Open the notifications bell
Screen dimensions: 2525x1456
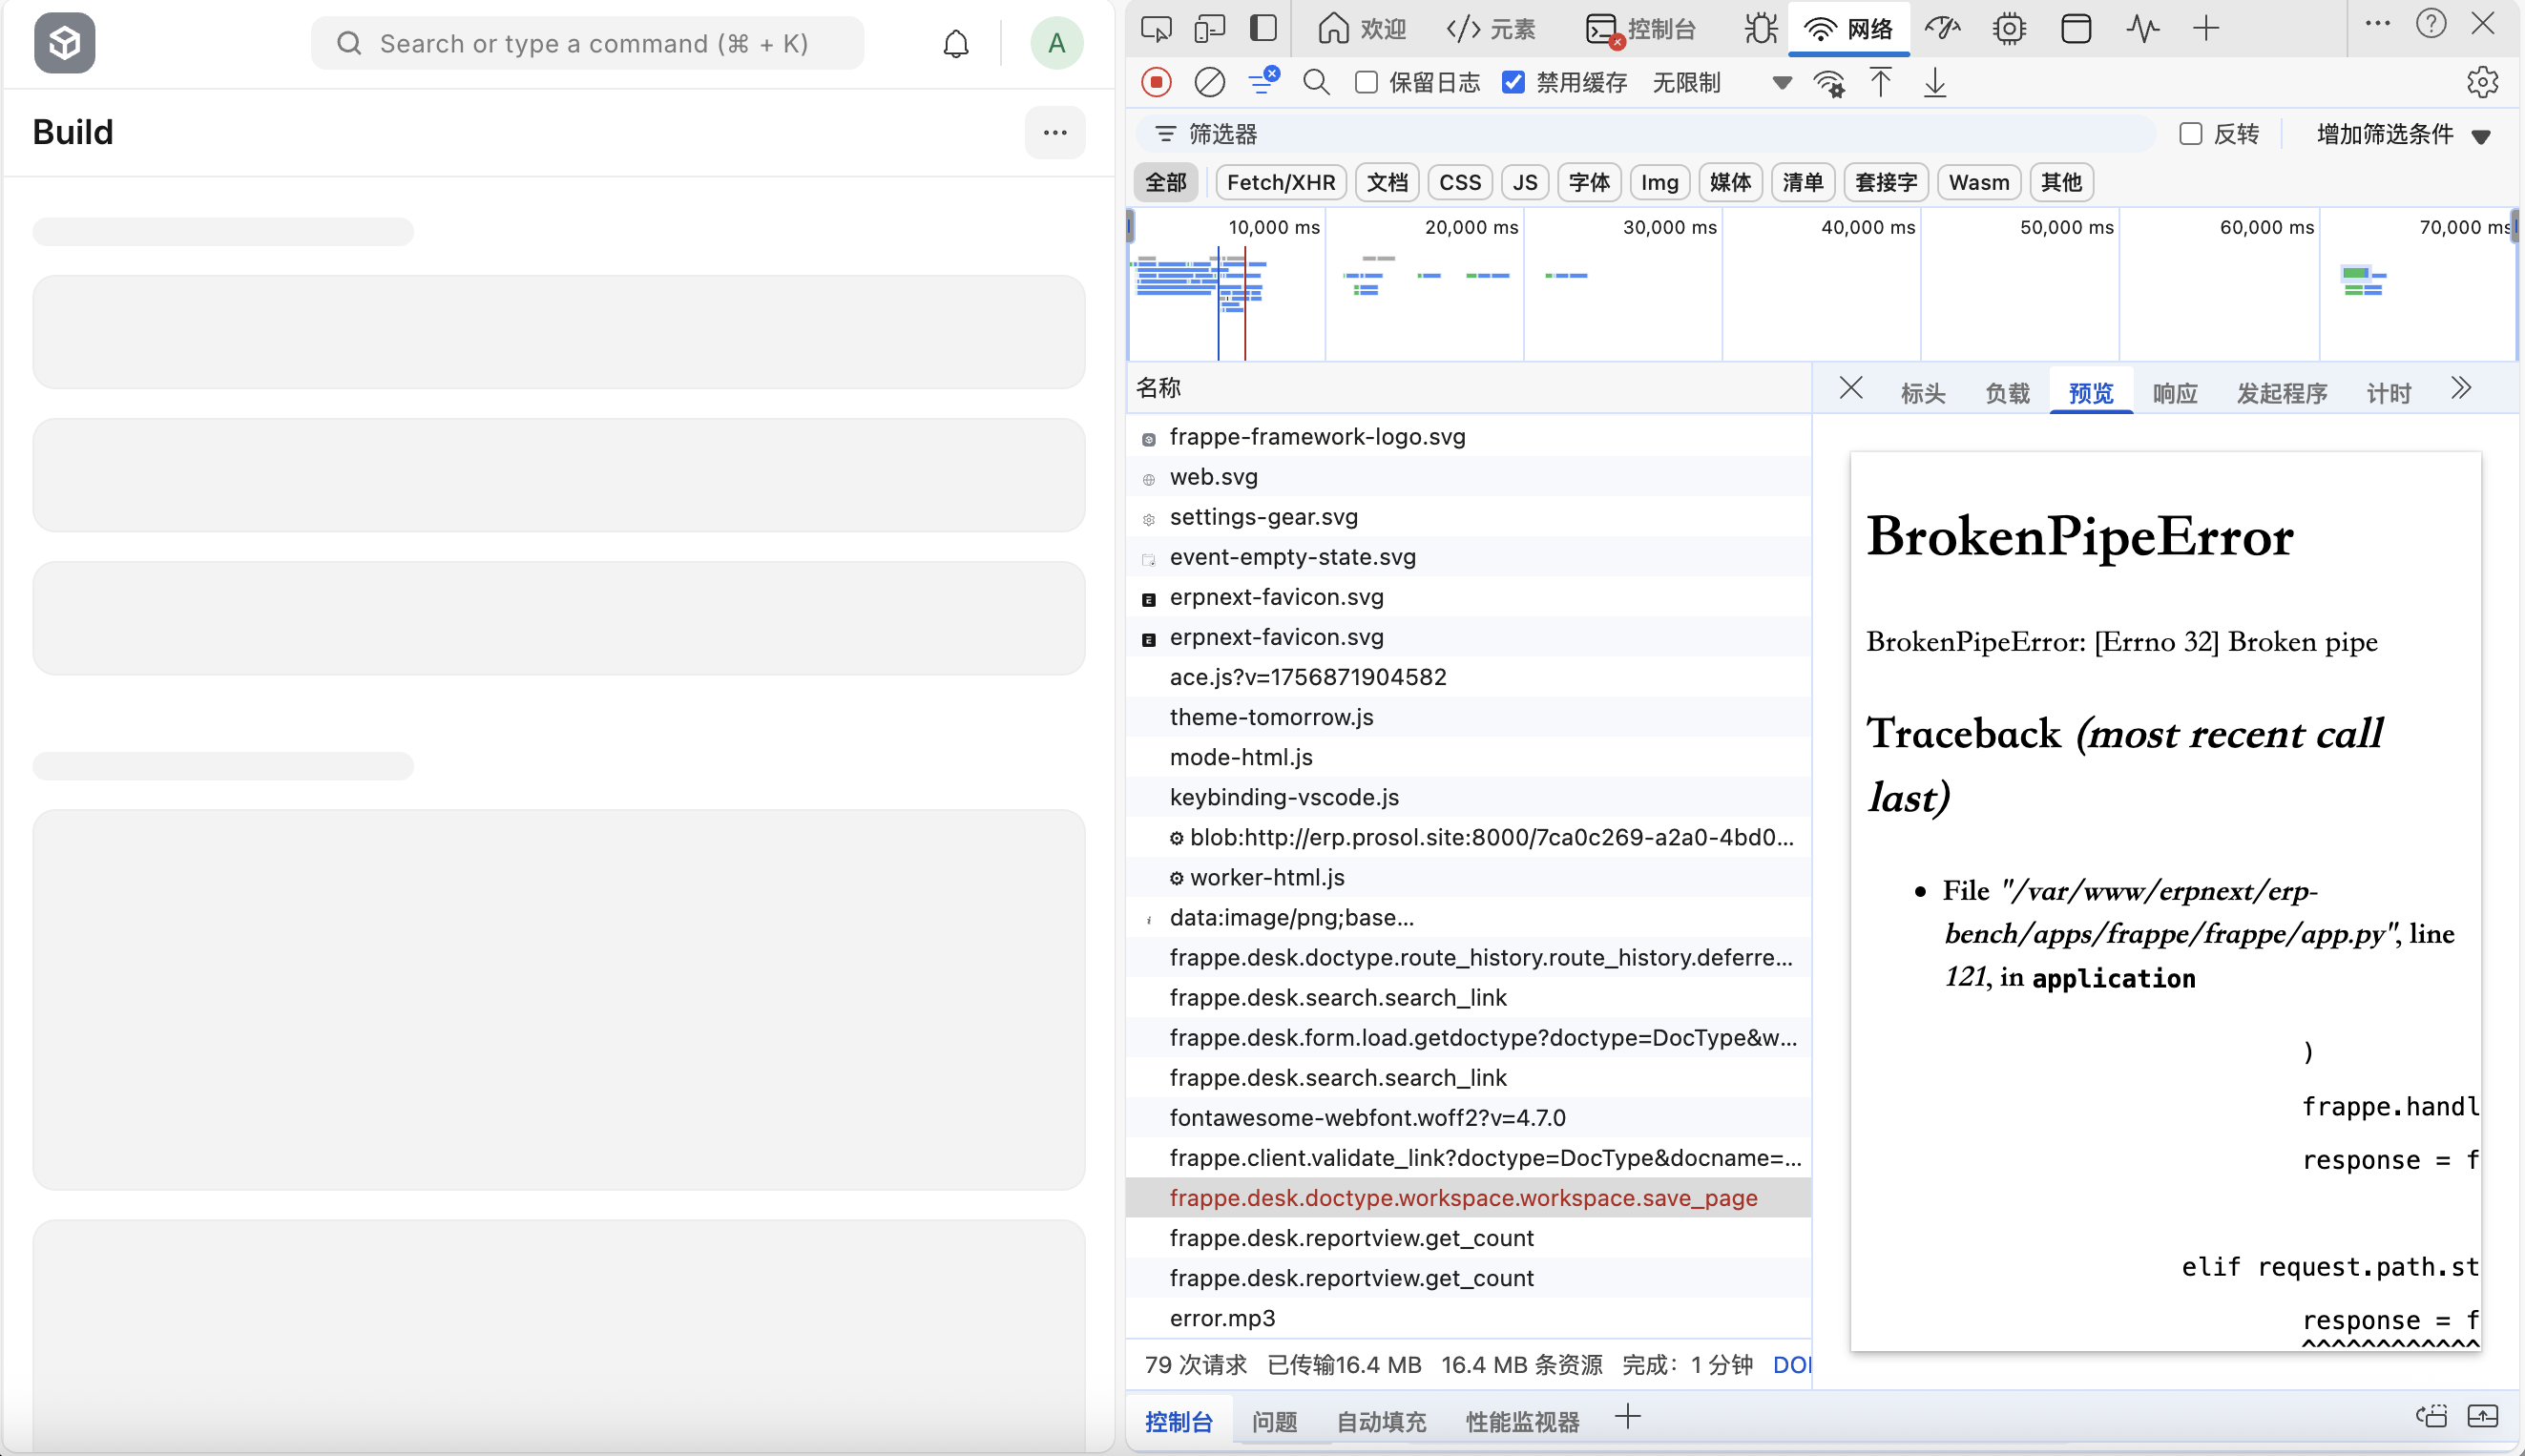click(x=956, y=43)
